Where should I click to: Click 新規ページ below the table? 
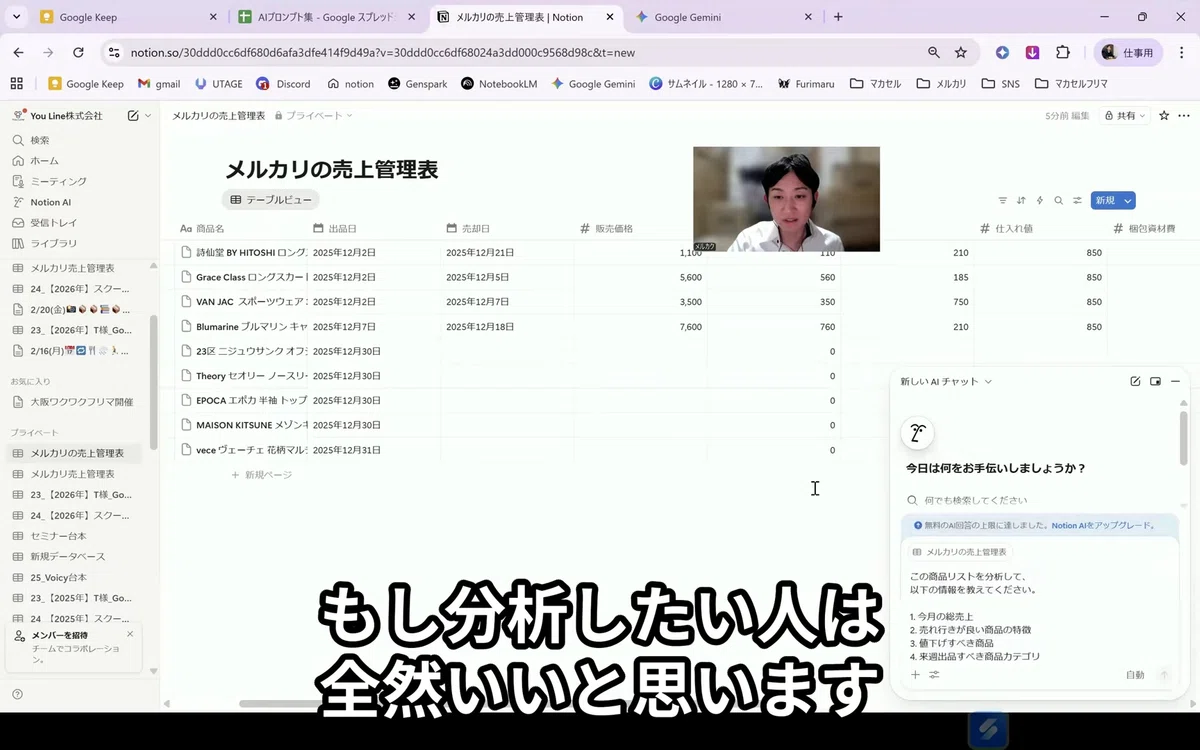[262, 475]
